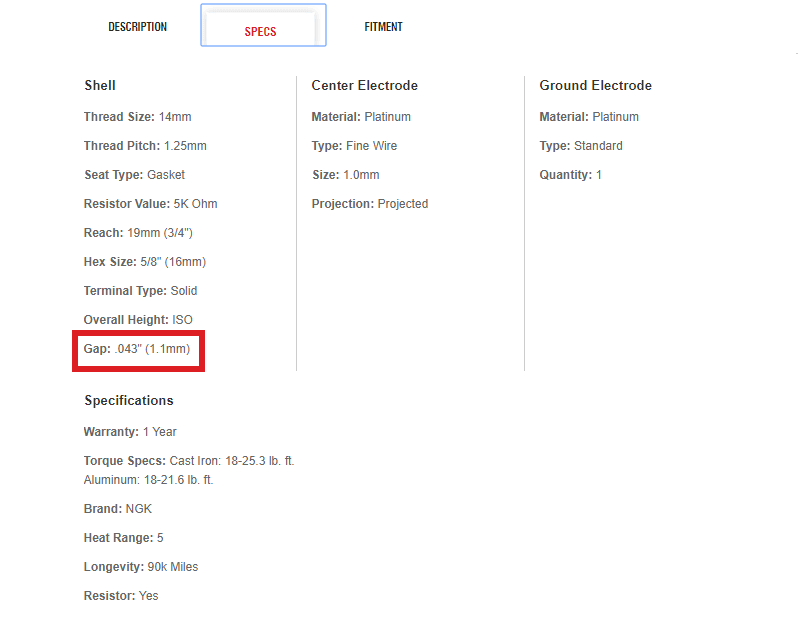This screenshot has height=617, width=798.
Task: Click the Longevity 90k Miles entry
Action: click(x=141, y=567)
